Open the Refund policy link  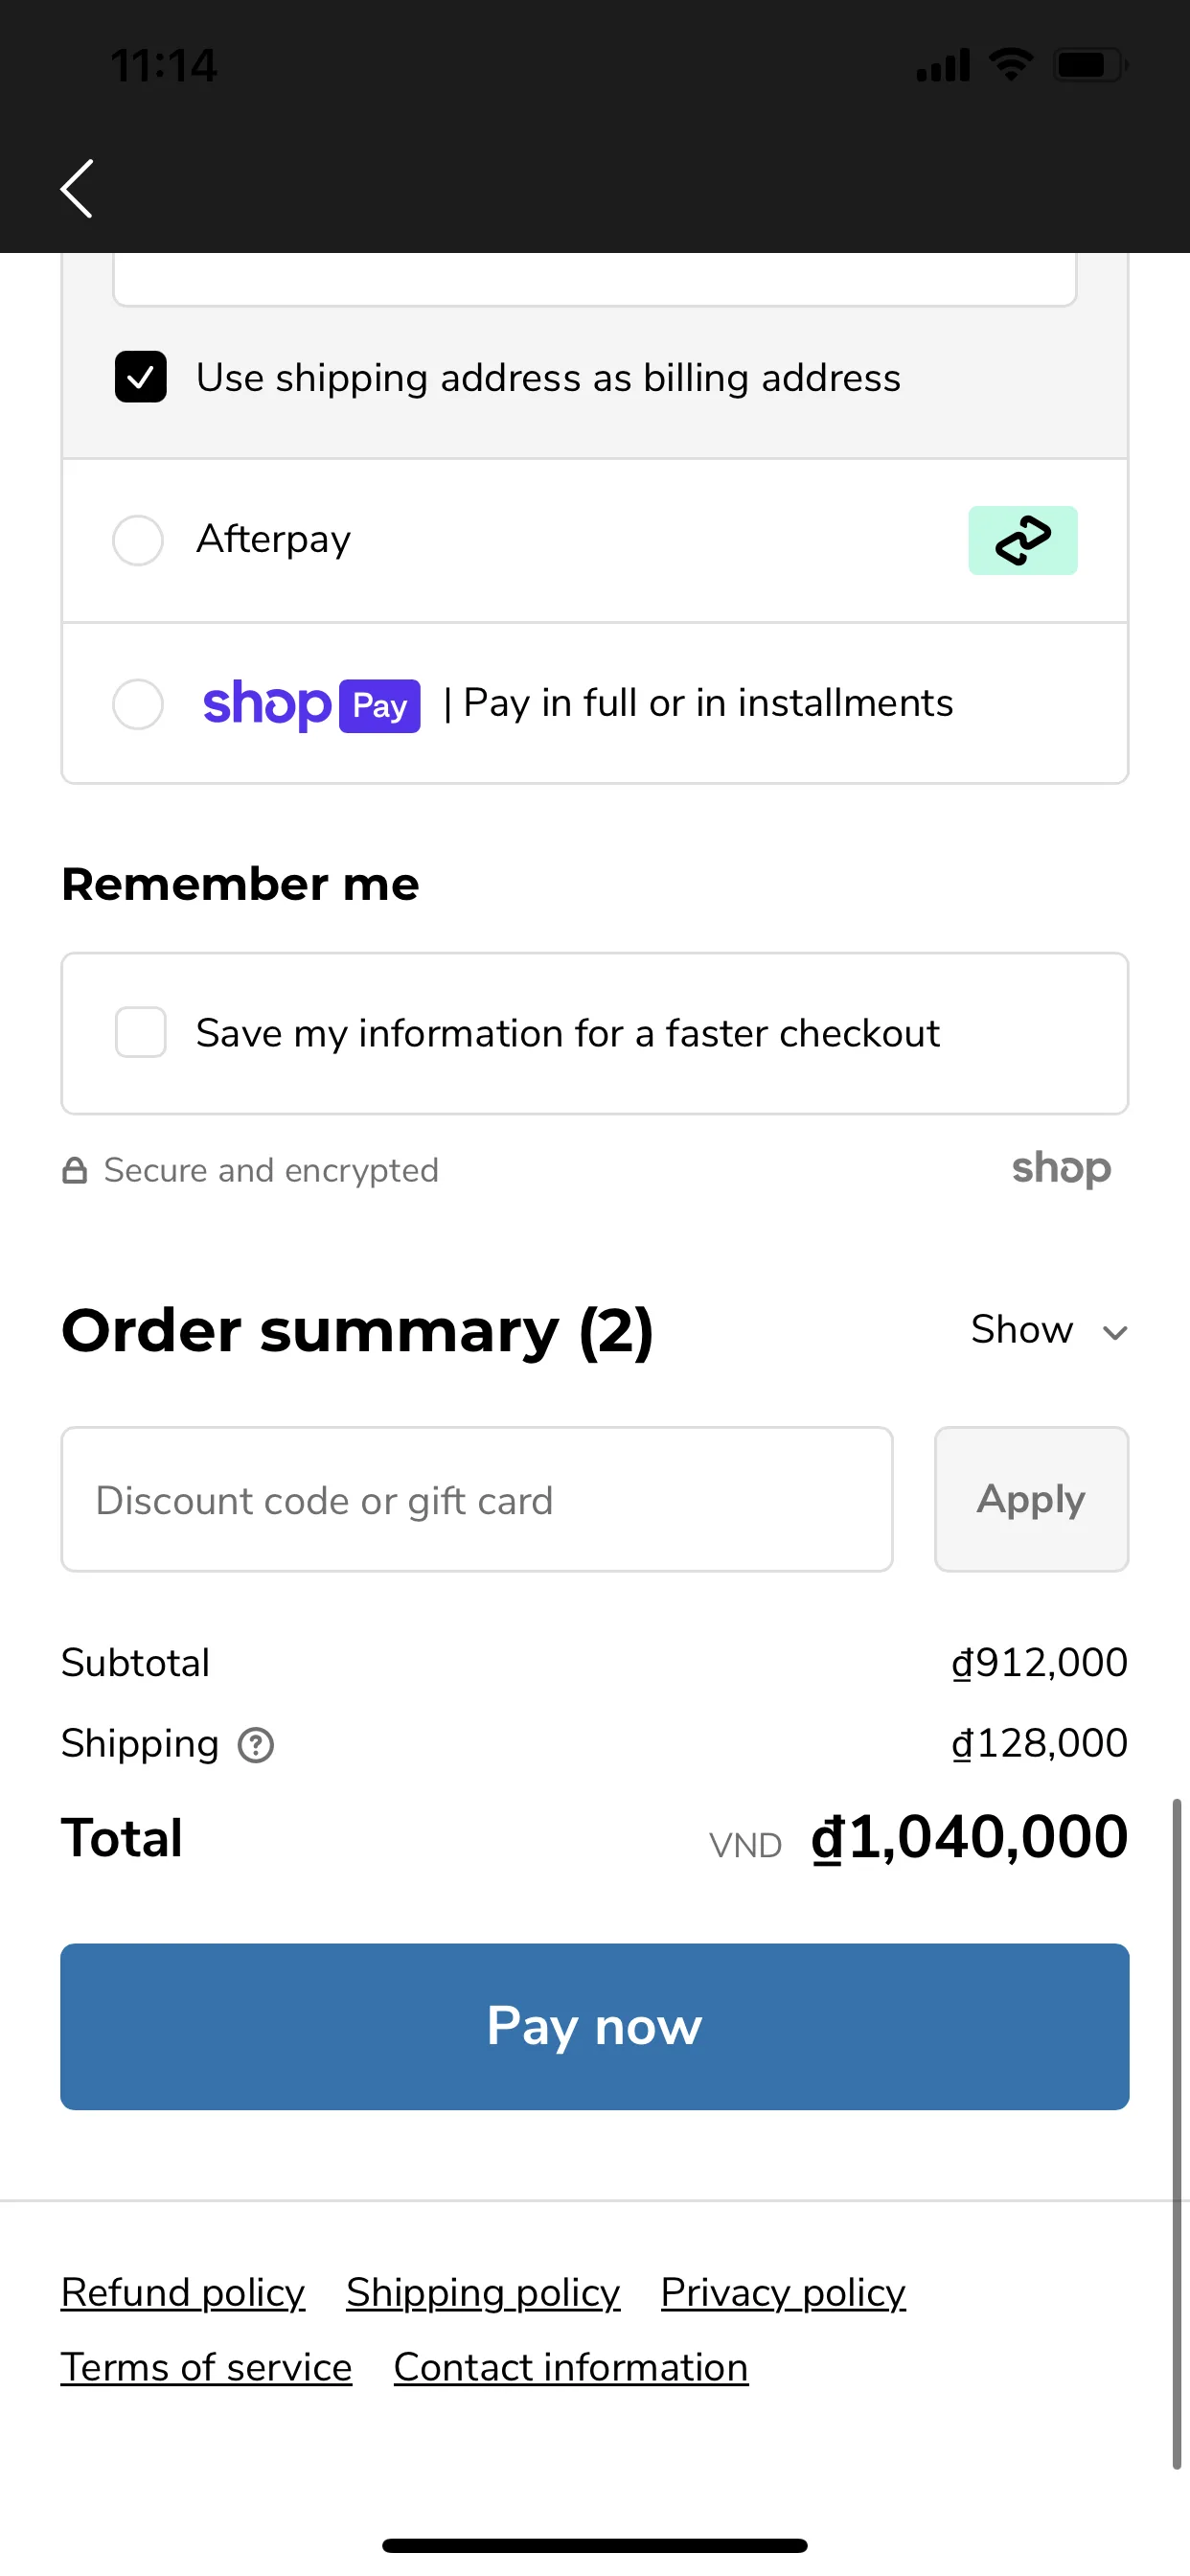pyautogui.click(x=183, y=2292)
